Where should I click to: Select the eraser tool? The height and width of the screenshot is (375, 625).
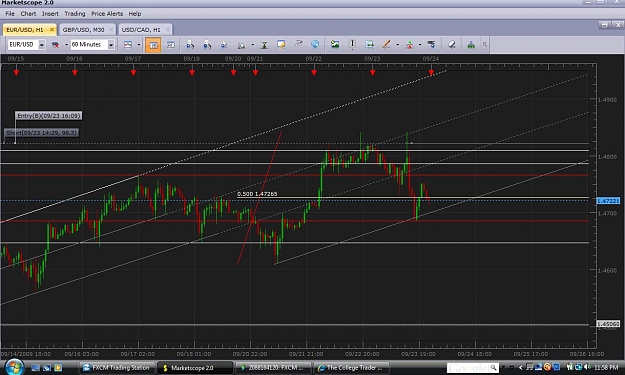click(x=452, y=44)
